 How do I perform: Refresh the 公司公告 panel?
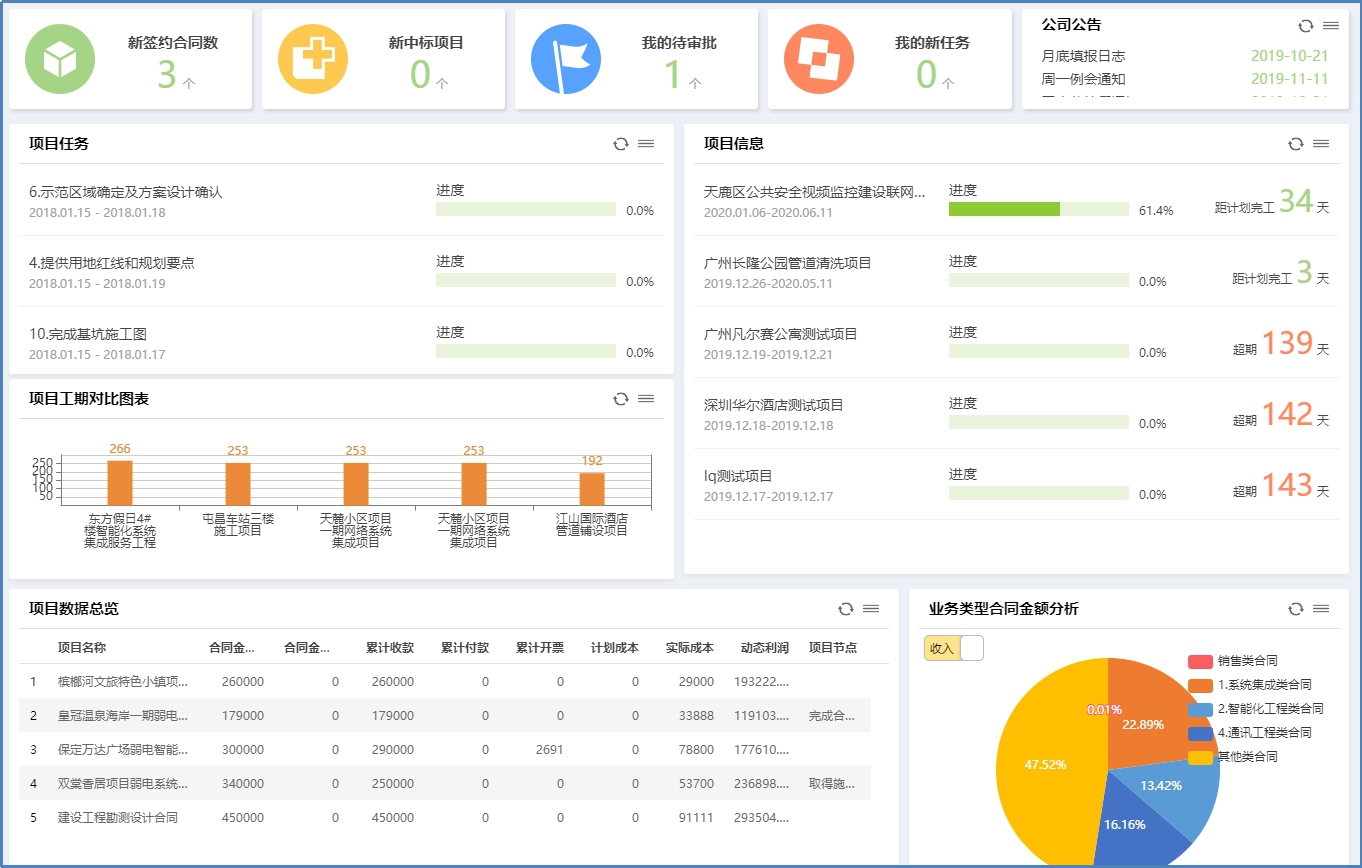tap(1305, 26)
